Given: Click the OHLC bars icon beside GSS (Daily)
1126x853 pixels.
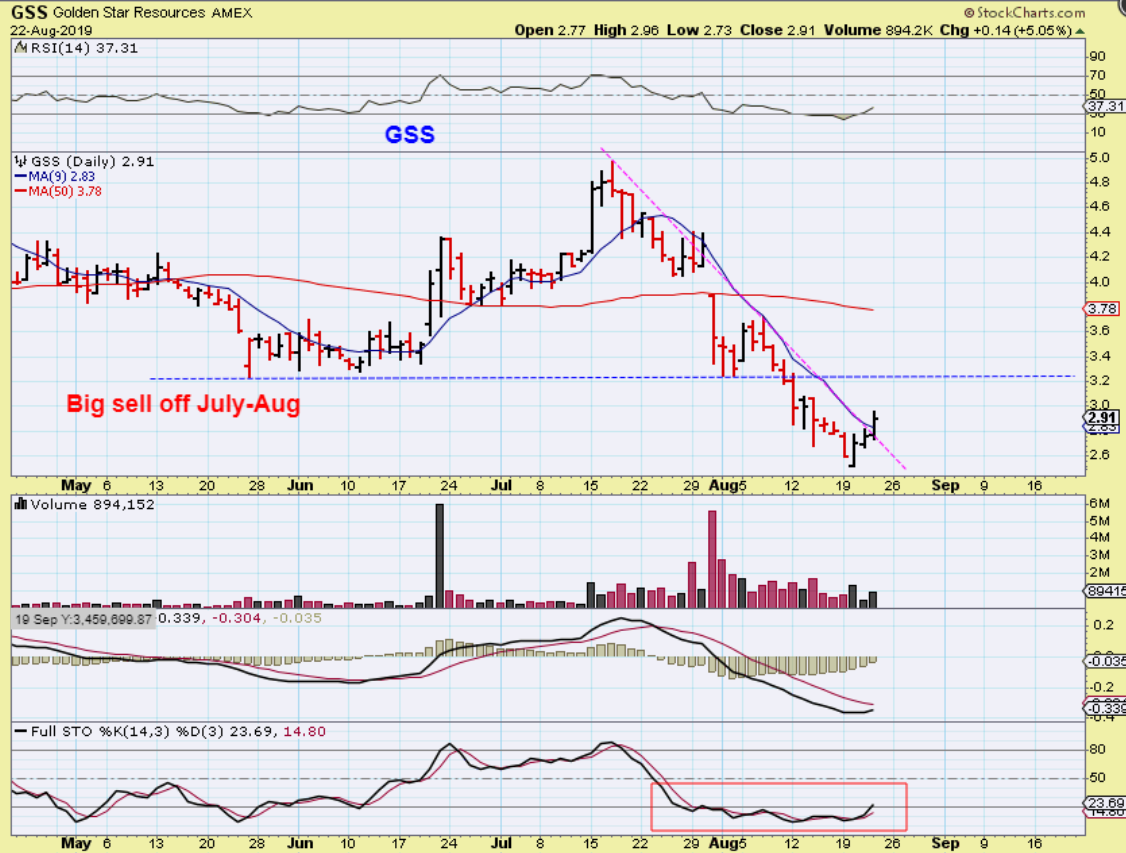Looking at the screenshot, I should point(21,162).
